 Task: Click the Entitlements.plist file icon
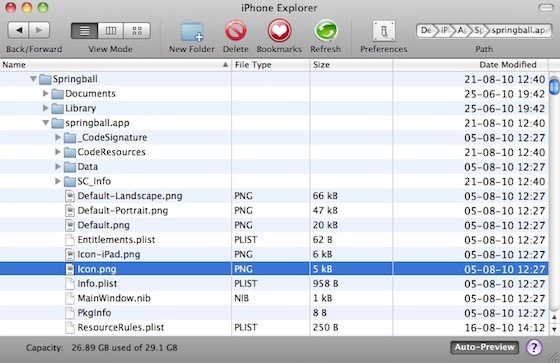pyautogui.click(x=70, y=240)
